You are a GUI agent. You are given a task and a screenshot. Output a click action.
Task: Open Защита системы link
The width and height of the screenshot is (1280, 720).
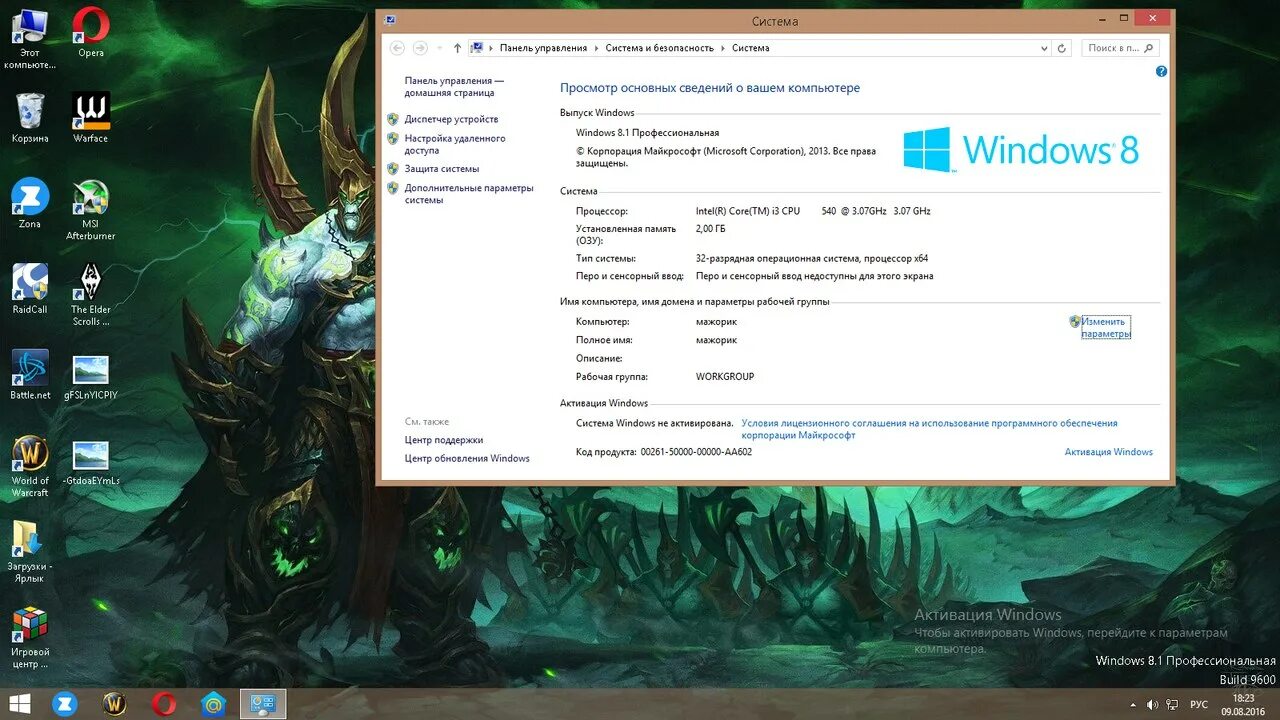point(442,169)
